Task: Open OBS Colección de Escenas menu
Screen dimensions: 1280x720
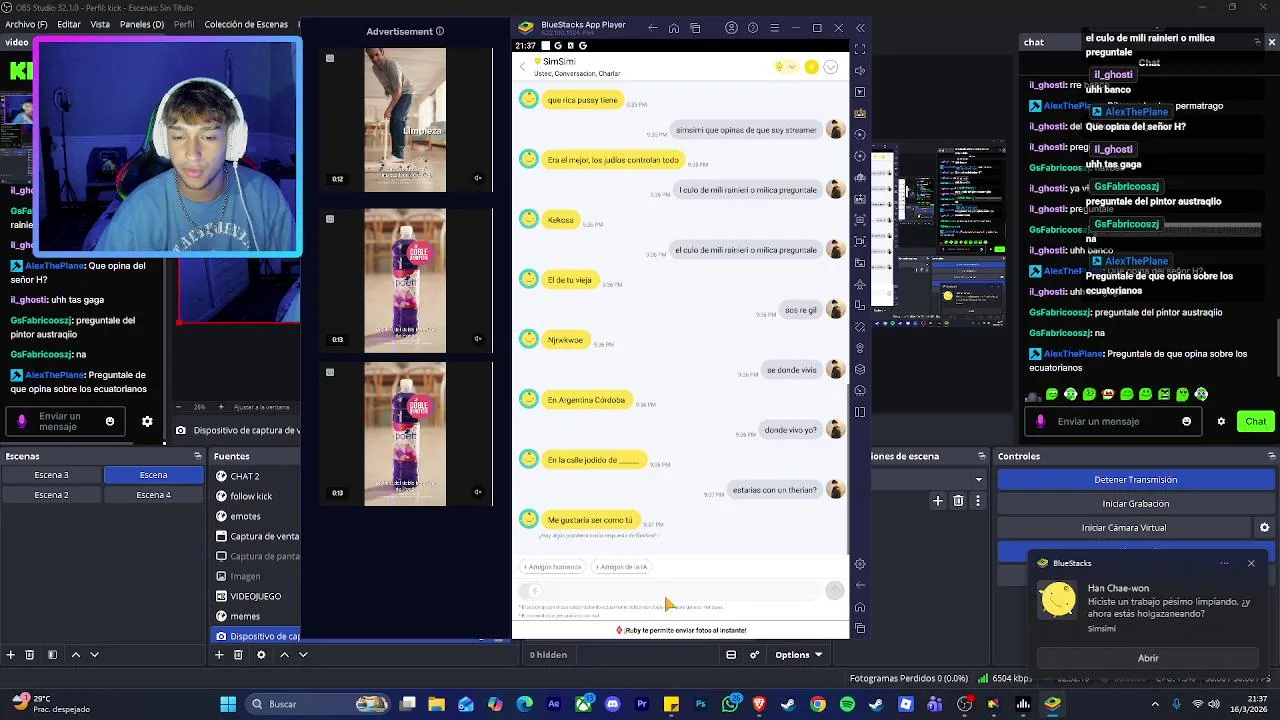Action: pyautogui.click(x=246, y=24)
